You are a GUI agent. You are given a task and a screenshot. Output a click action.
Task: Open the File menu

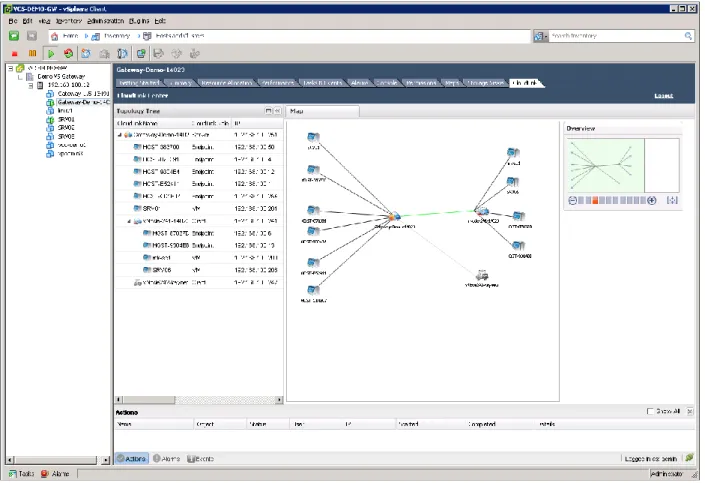coord(13,21)
